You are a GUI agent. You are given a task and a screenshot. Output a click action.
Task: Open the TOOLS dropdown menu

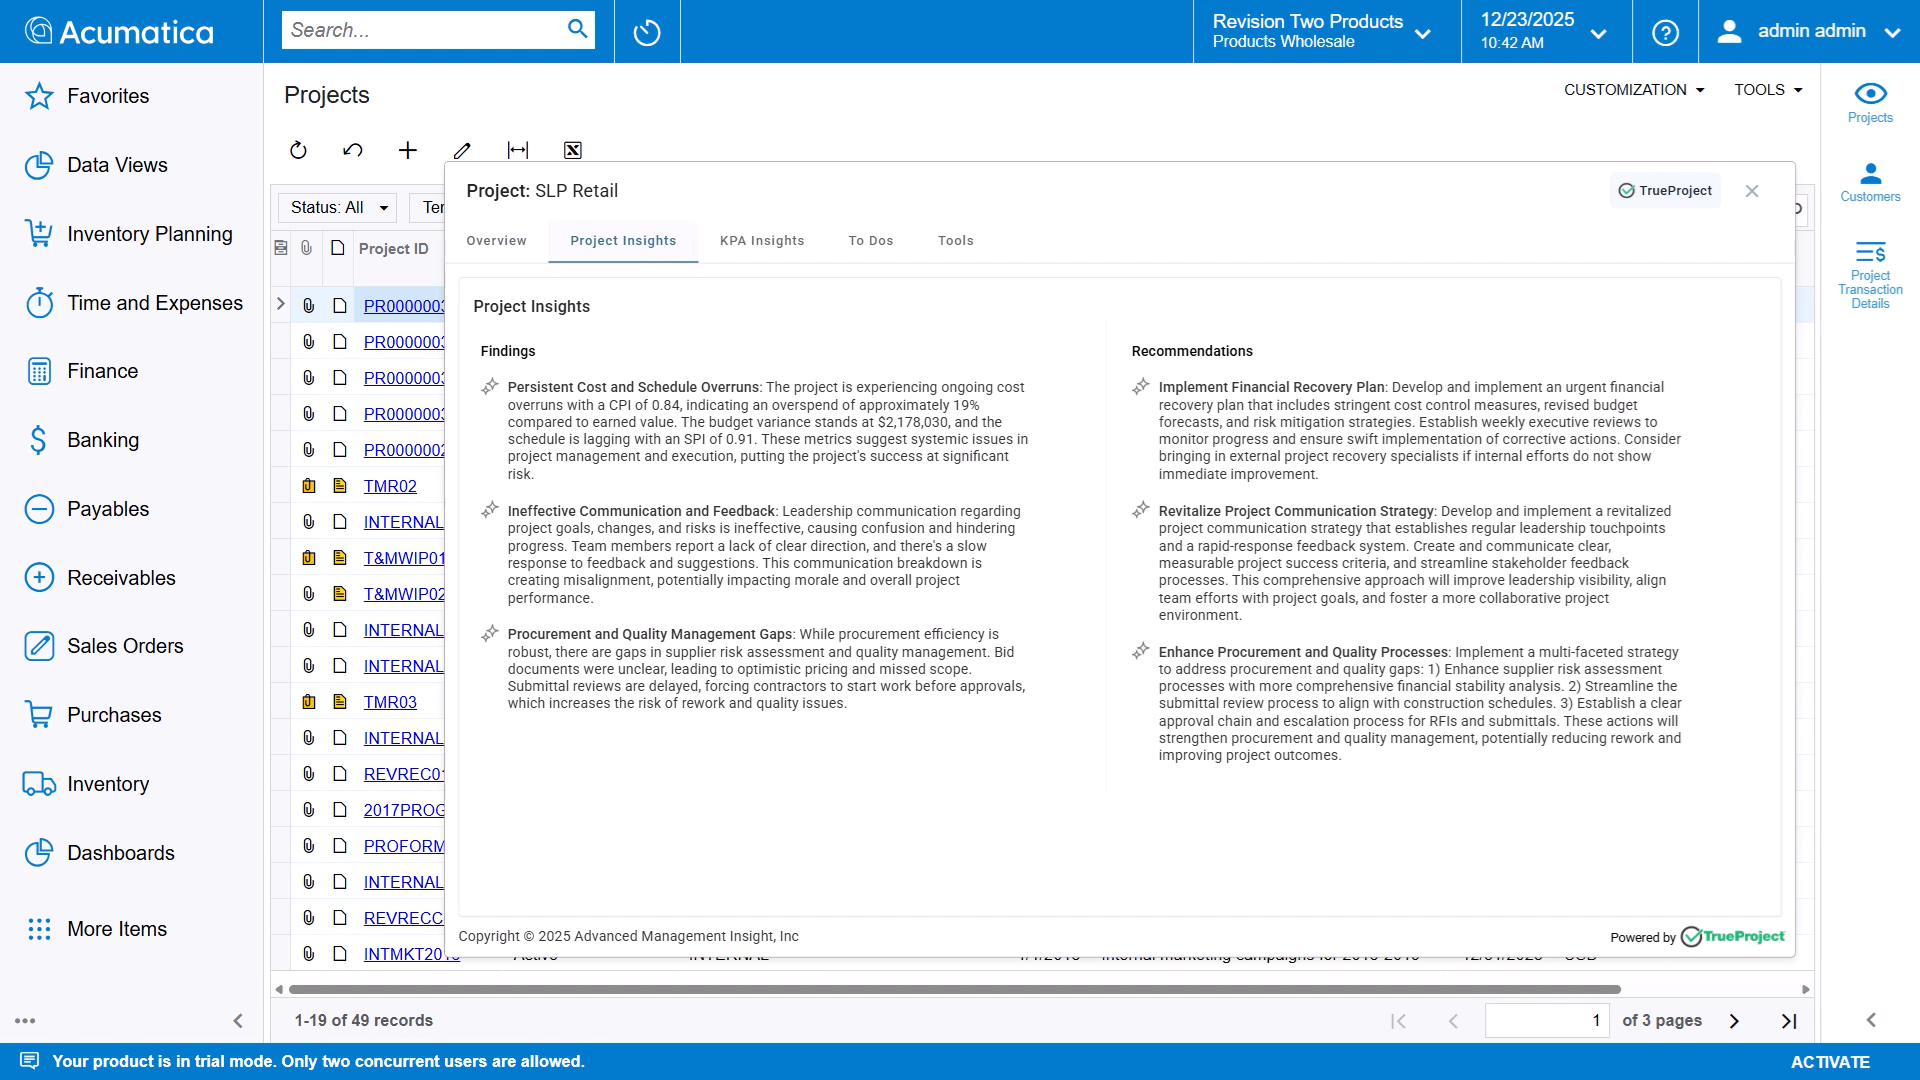point(1766,89)
